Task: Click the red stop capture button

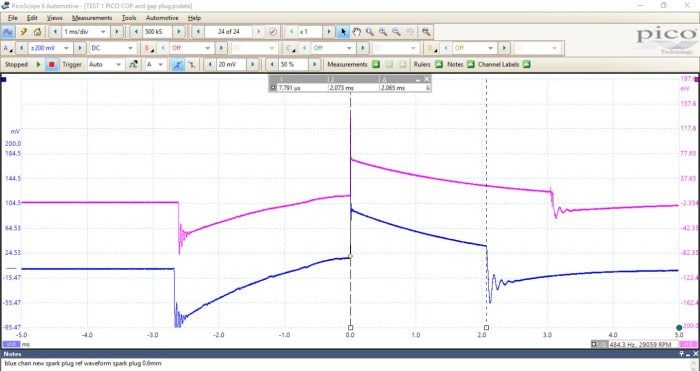Action: (x=52, y=64)
